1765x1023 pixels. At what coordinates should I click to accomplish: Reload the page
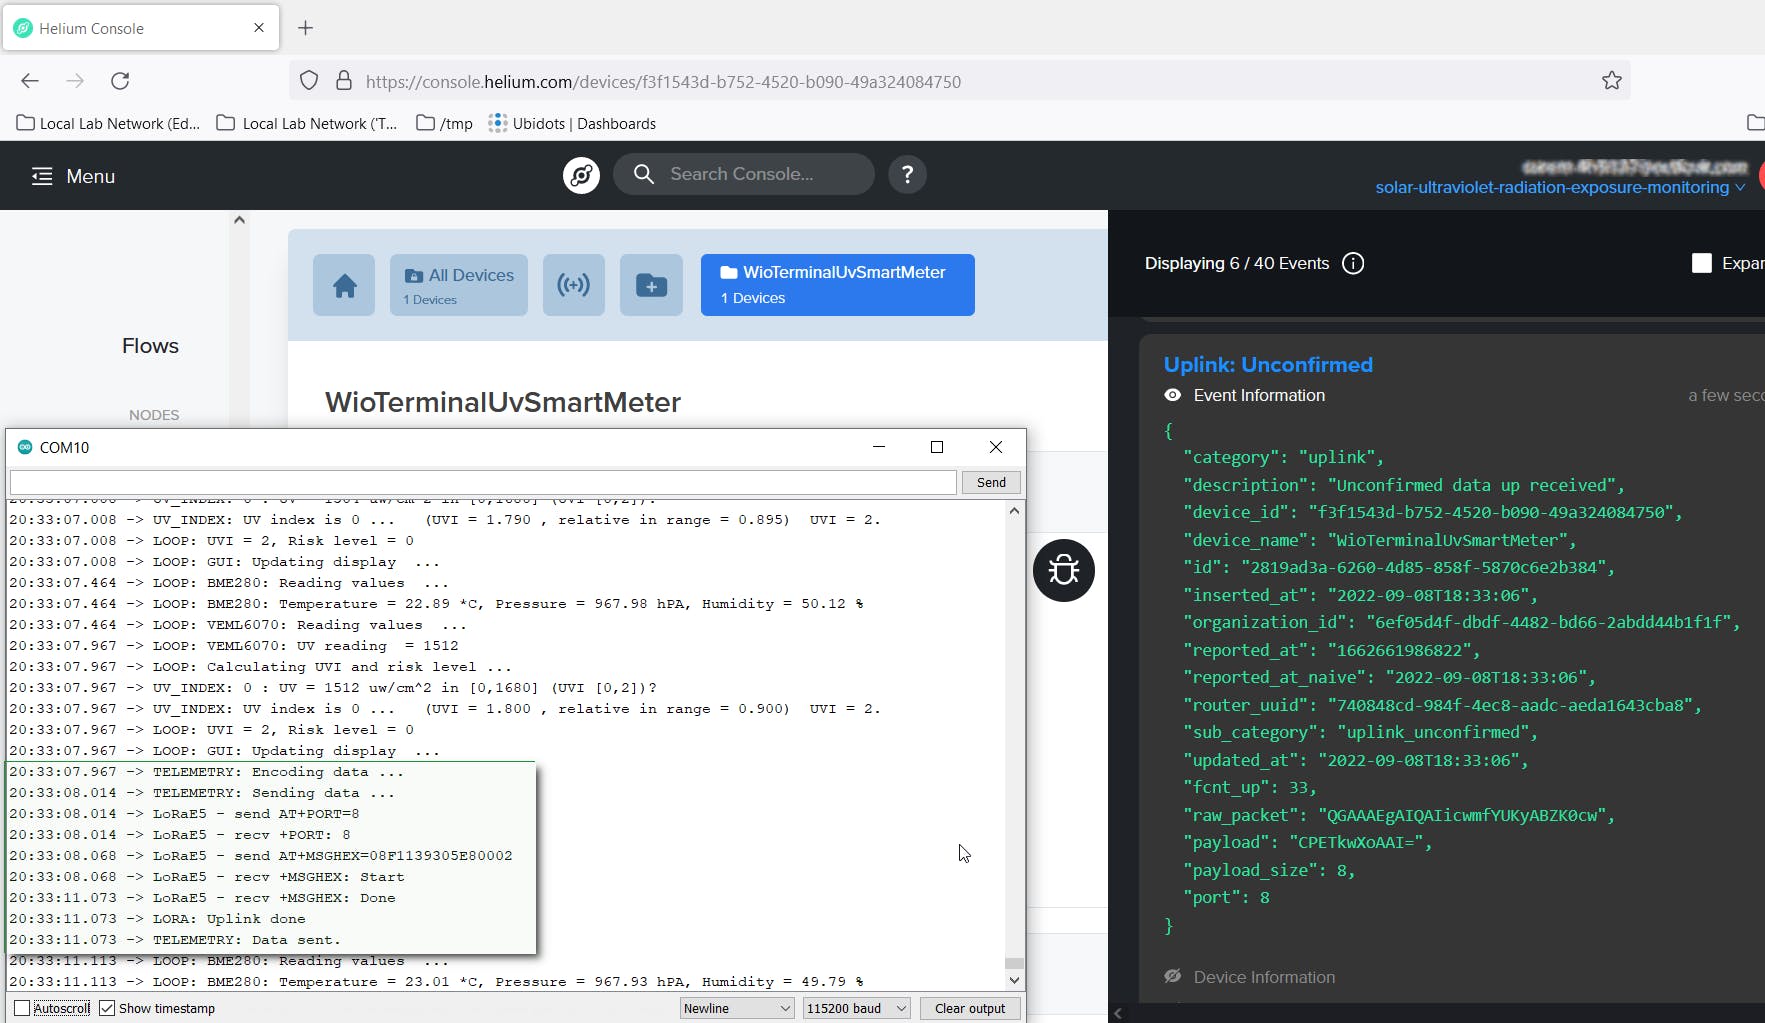point(120,81)
